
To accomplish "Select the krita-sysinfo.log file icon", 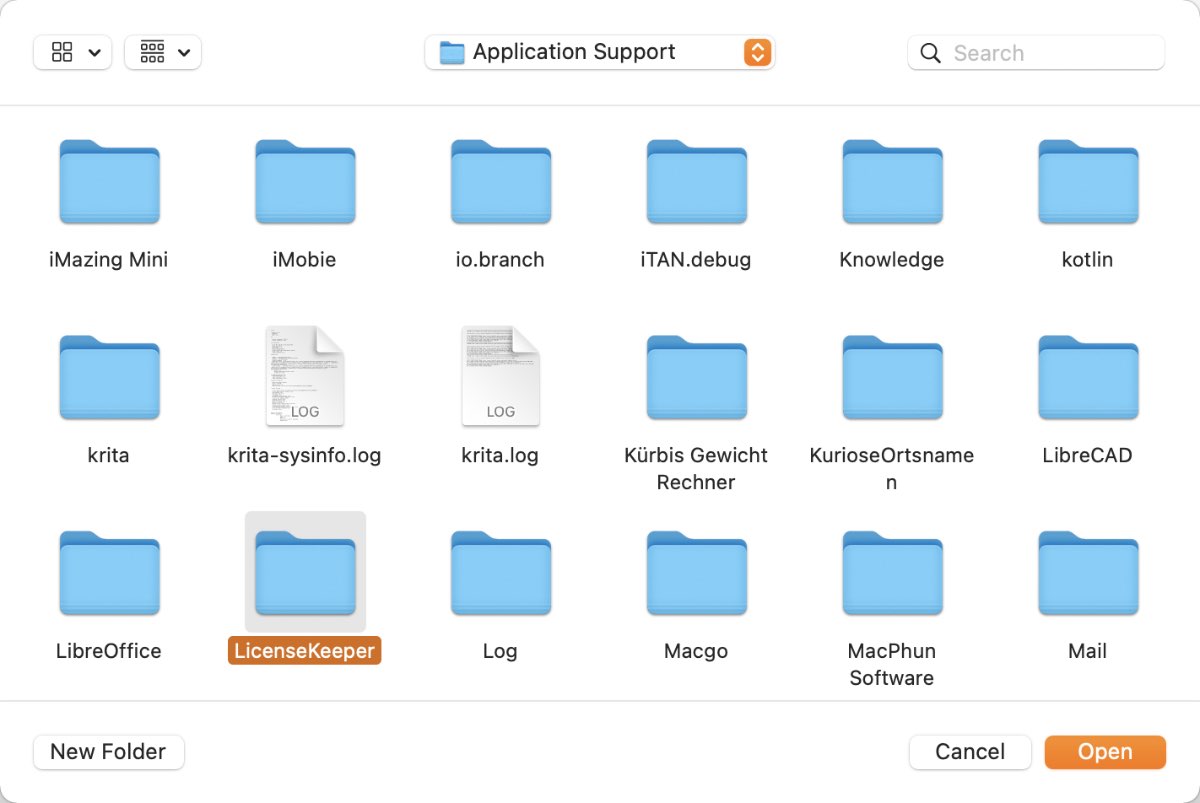I will (x=305, y=376).
